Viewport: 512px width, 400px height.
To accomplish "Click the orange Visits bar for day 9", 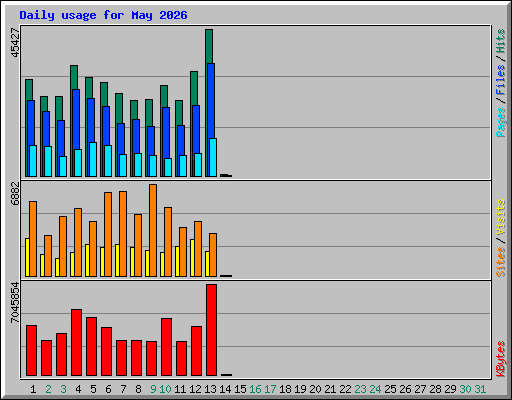I will (x=153, y=230).
